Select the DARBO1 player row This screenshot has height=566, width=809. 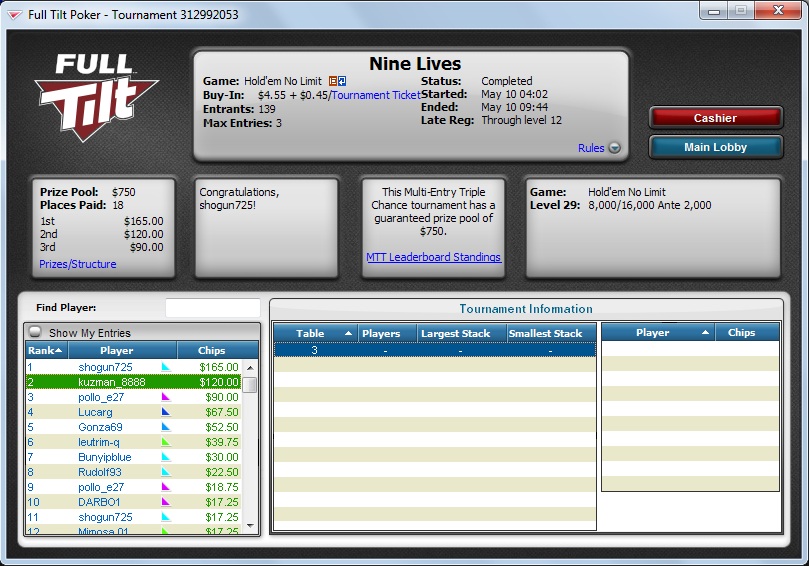pyautogui.click(x=133, y=502)
